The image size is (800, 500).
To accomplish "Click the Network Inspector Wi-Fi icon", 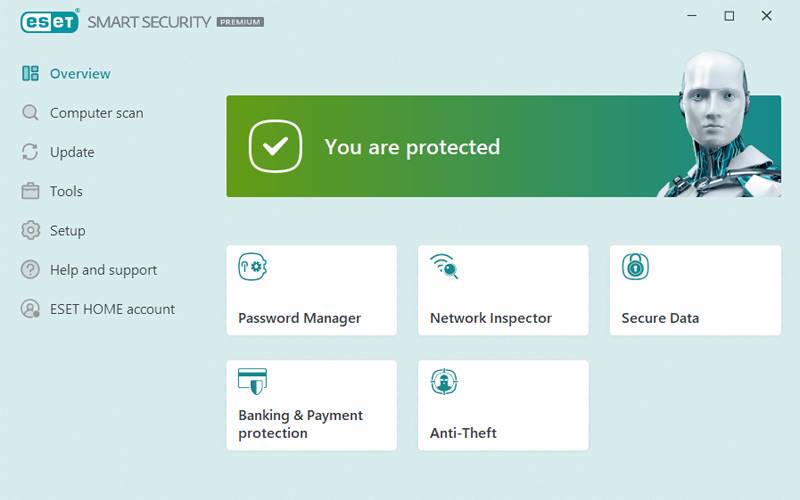I will pos(443,267).
